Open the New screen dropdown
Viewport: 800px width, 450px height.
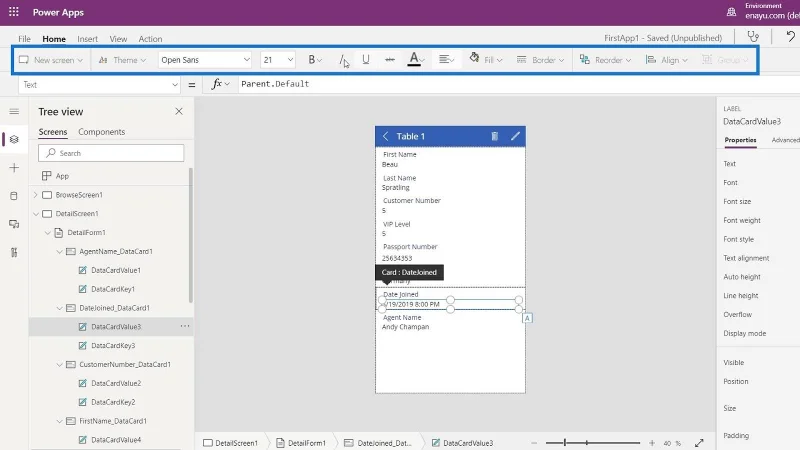(x=51, y=60)
